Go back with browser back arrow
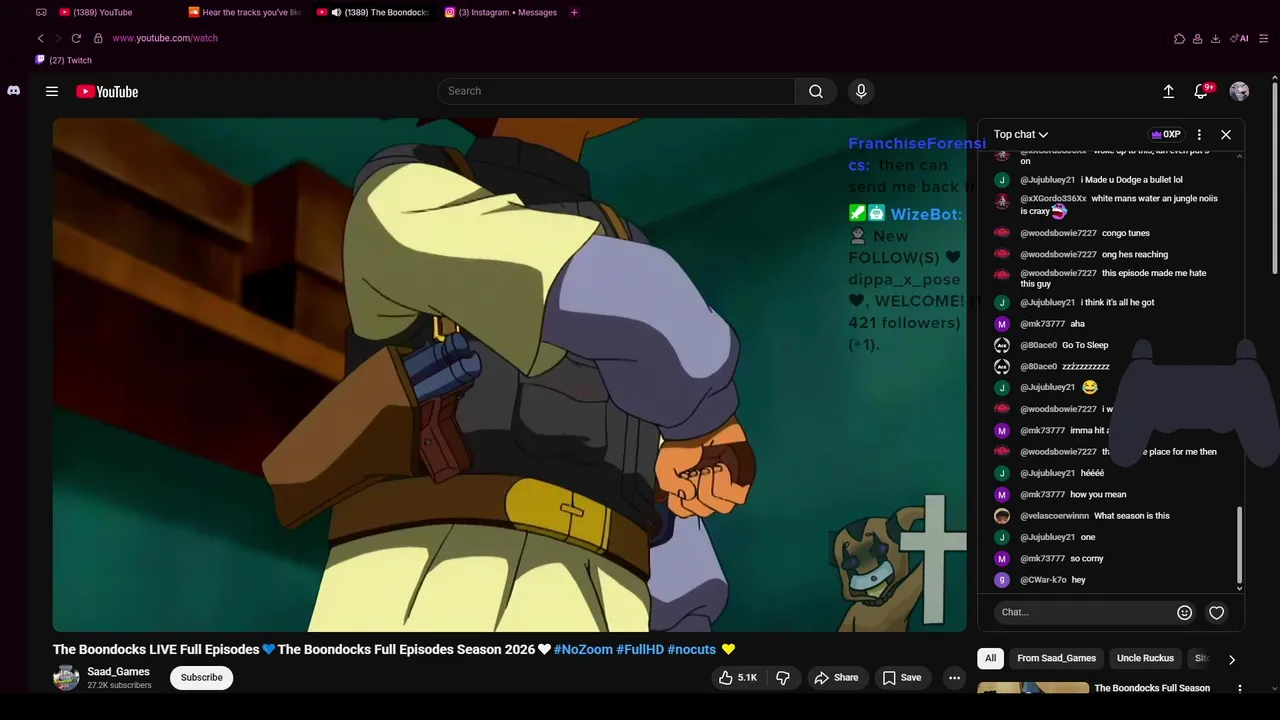Viewport: 1280px width, 720px height. pos(40,38)
